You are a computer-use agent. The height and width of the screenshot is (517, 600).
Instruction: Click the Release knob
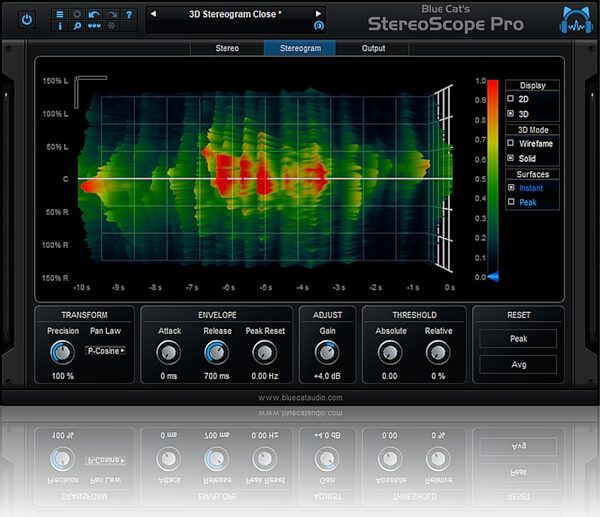(217, 352)
